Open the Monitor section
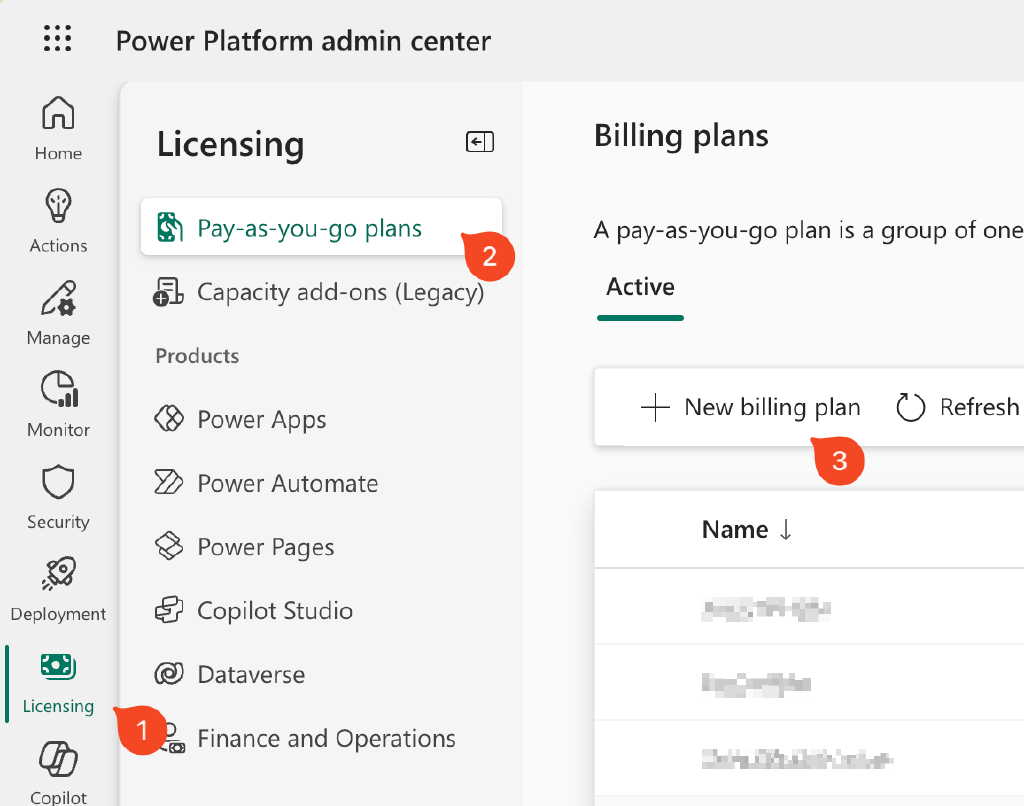This screenshot has height=806, width=1024. click(x=57, y=401)
